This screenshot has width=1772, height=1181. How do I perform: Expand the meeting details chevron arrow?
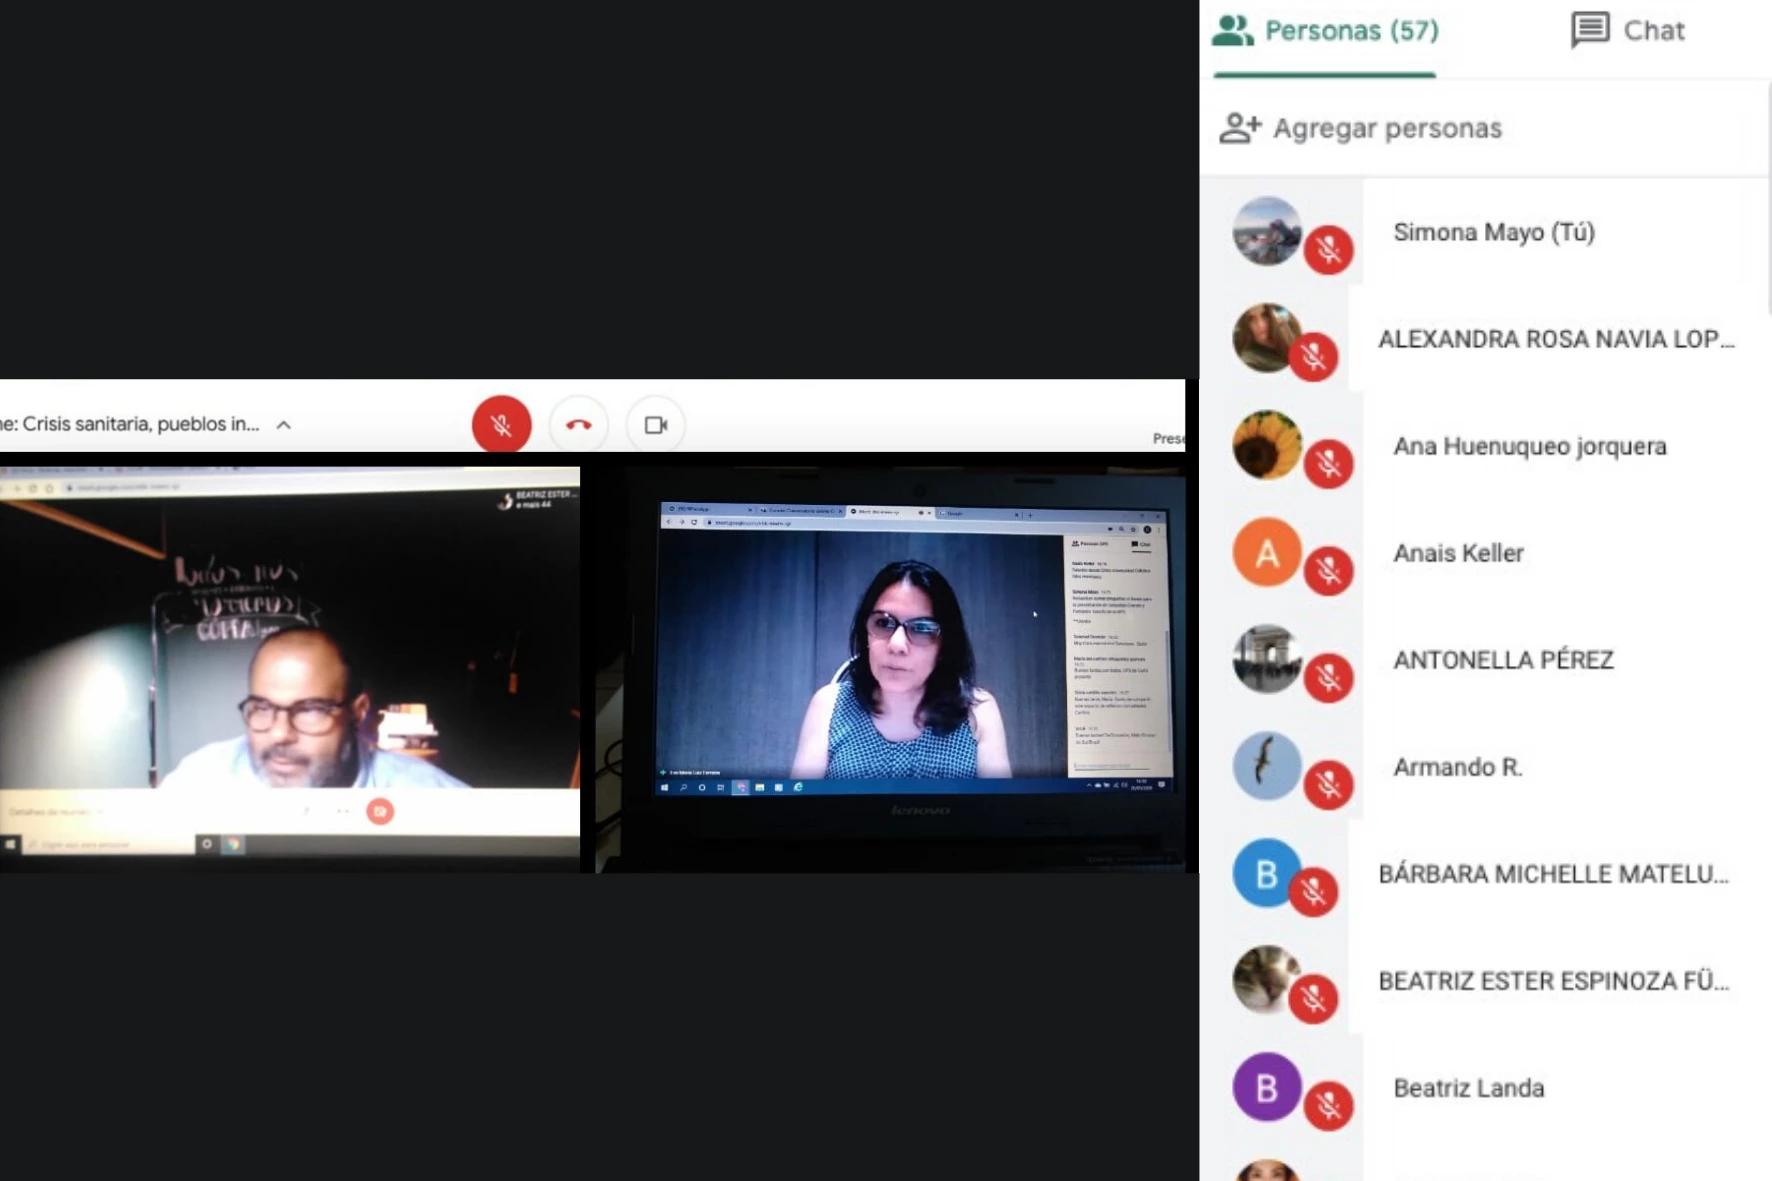[x=284, y=425]
